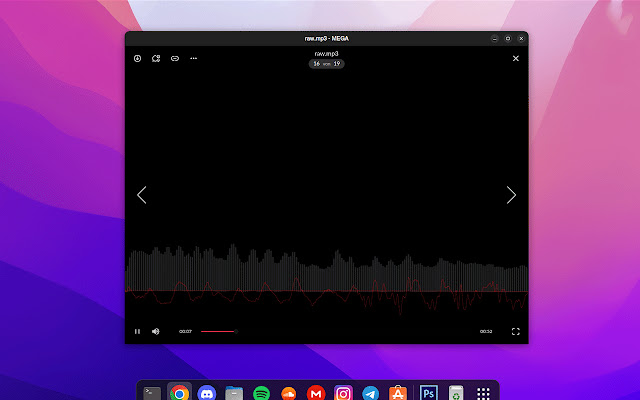
Task: Open the Files manager from the dock
Action: coord(234,393)
